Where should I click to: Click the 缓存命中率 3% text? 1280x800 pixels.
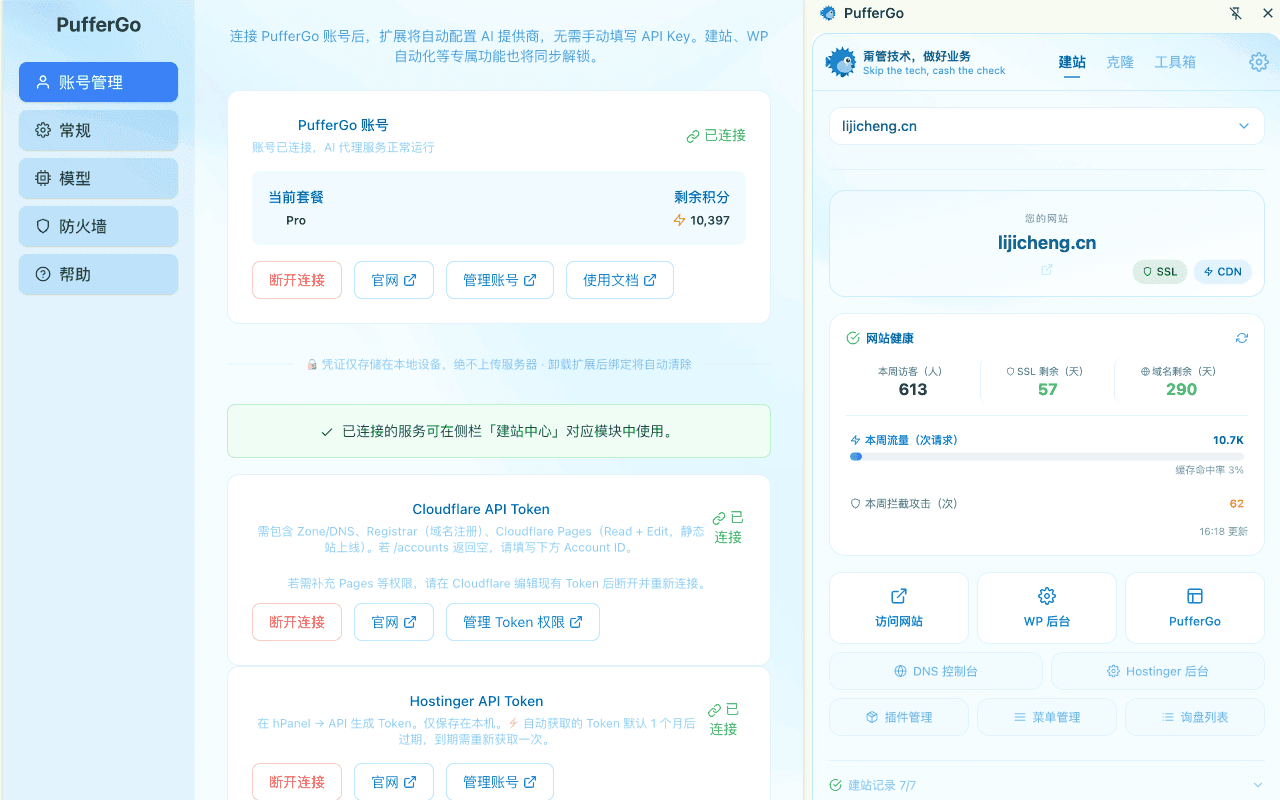1209,469
